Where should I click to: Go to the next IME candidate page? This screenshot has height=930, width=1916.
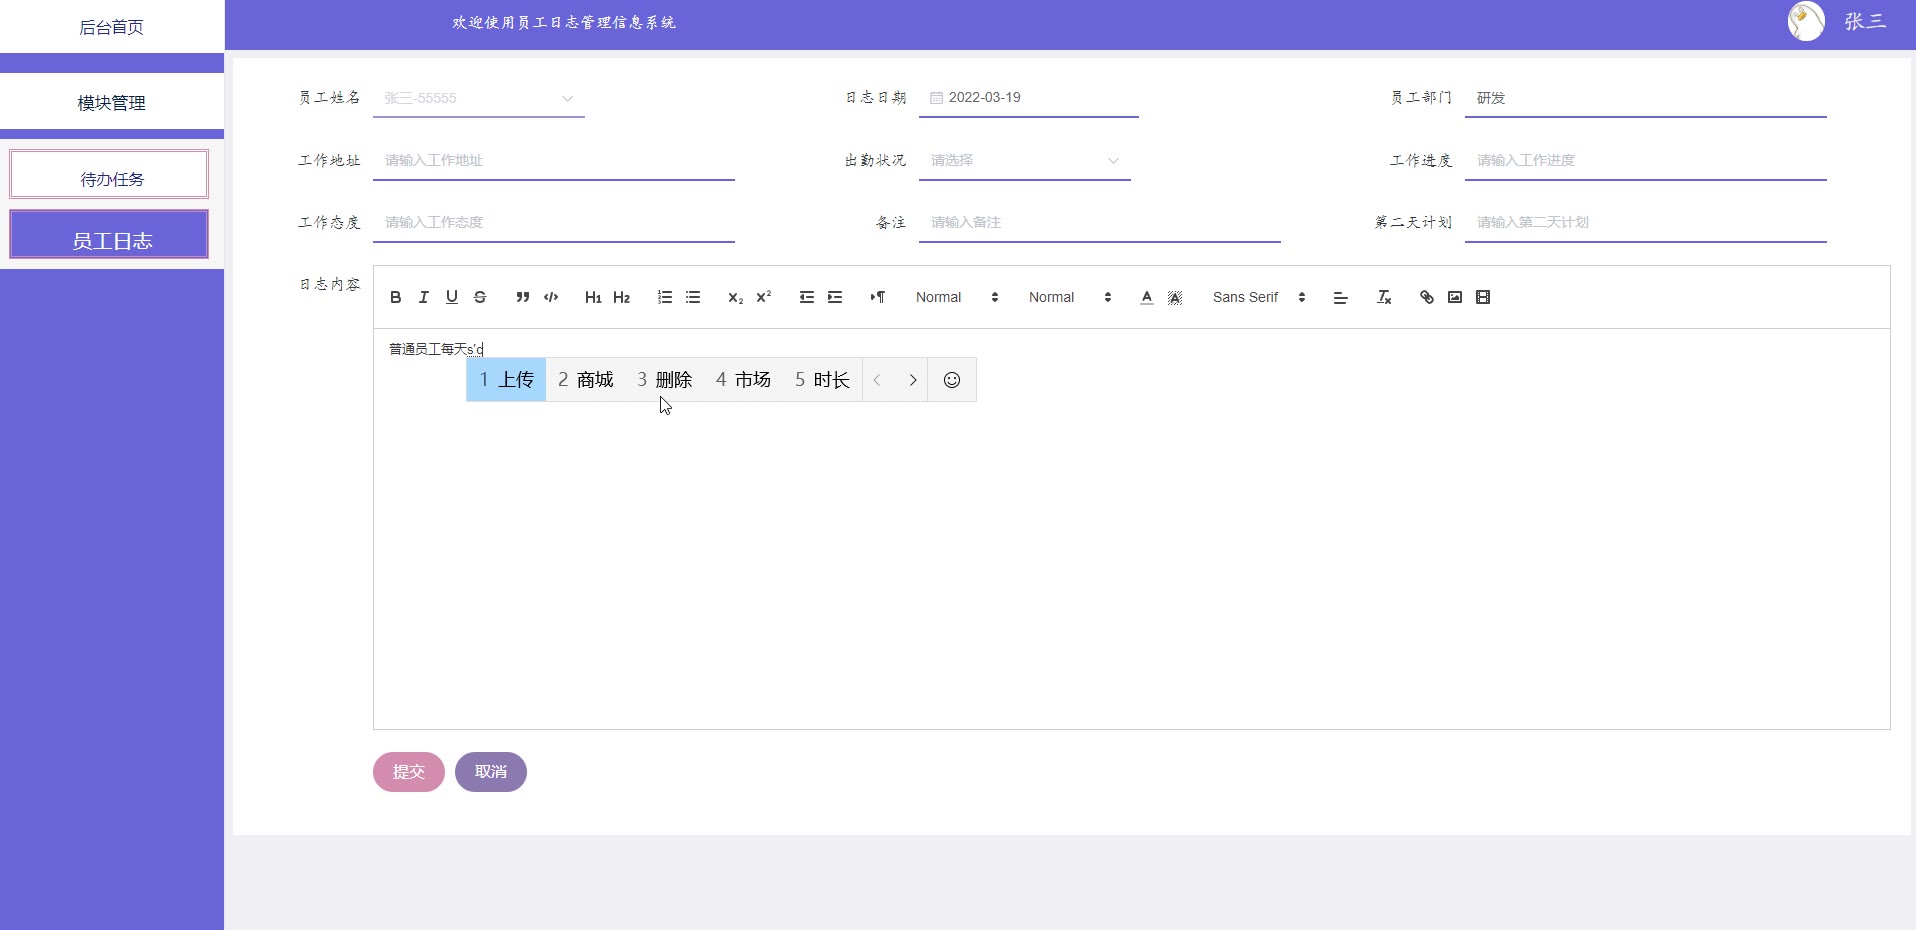[x=912, y=380]
